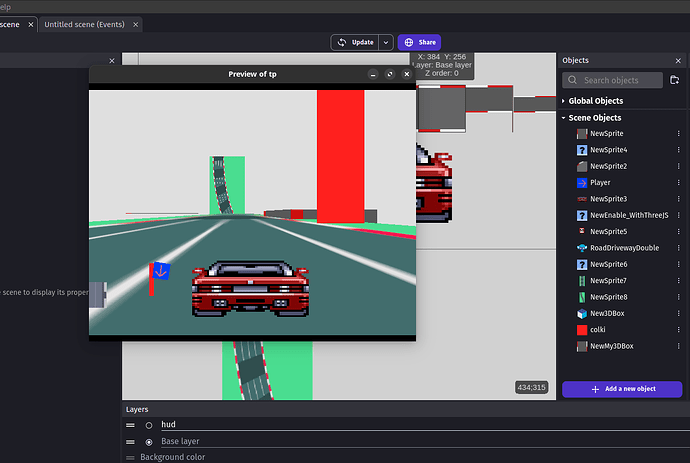Close the scene editor tab

click(x=31, y=25)
